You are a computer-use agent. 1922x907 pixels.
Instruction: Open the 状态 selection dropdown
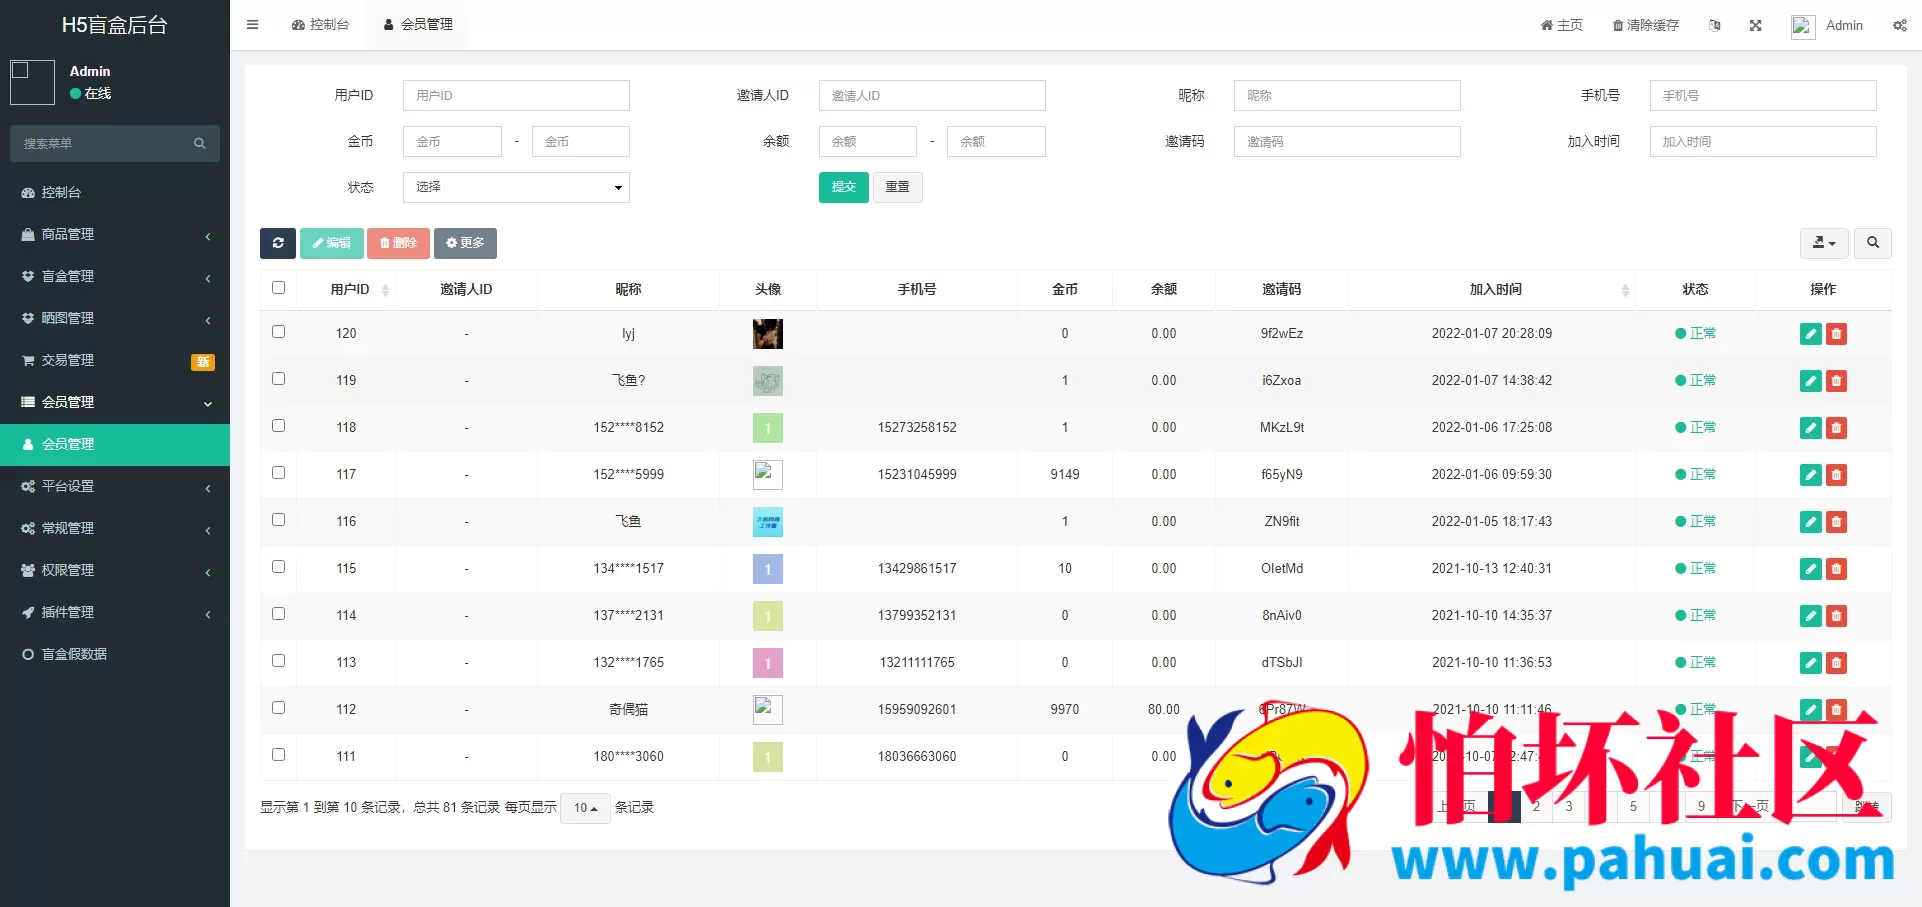(515, 187)
